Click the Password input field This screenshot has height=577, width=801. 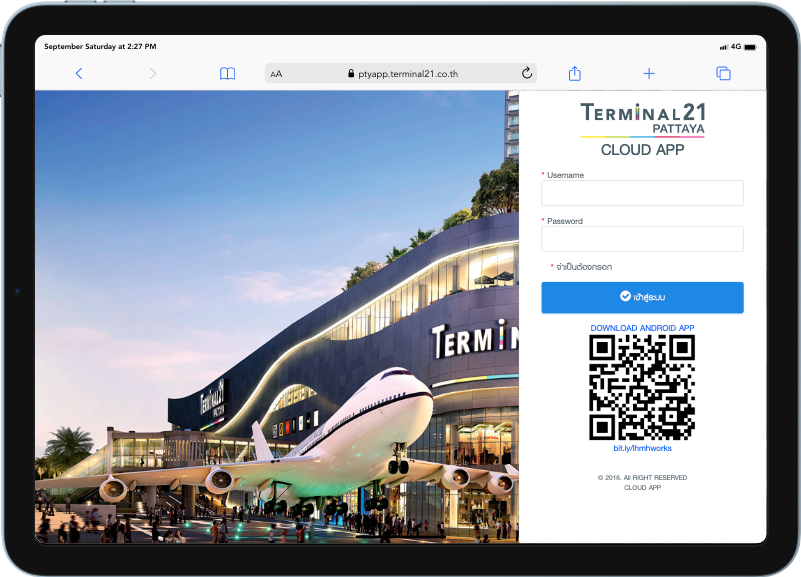pos(642,238)
